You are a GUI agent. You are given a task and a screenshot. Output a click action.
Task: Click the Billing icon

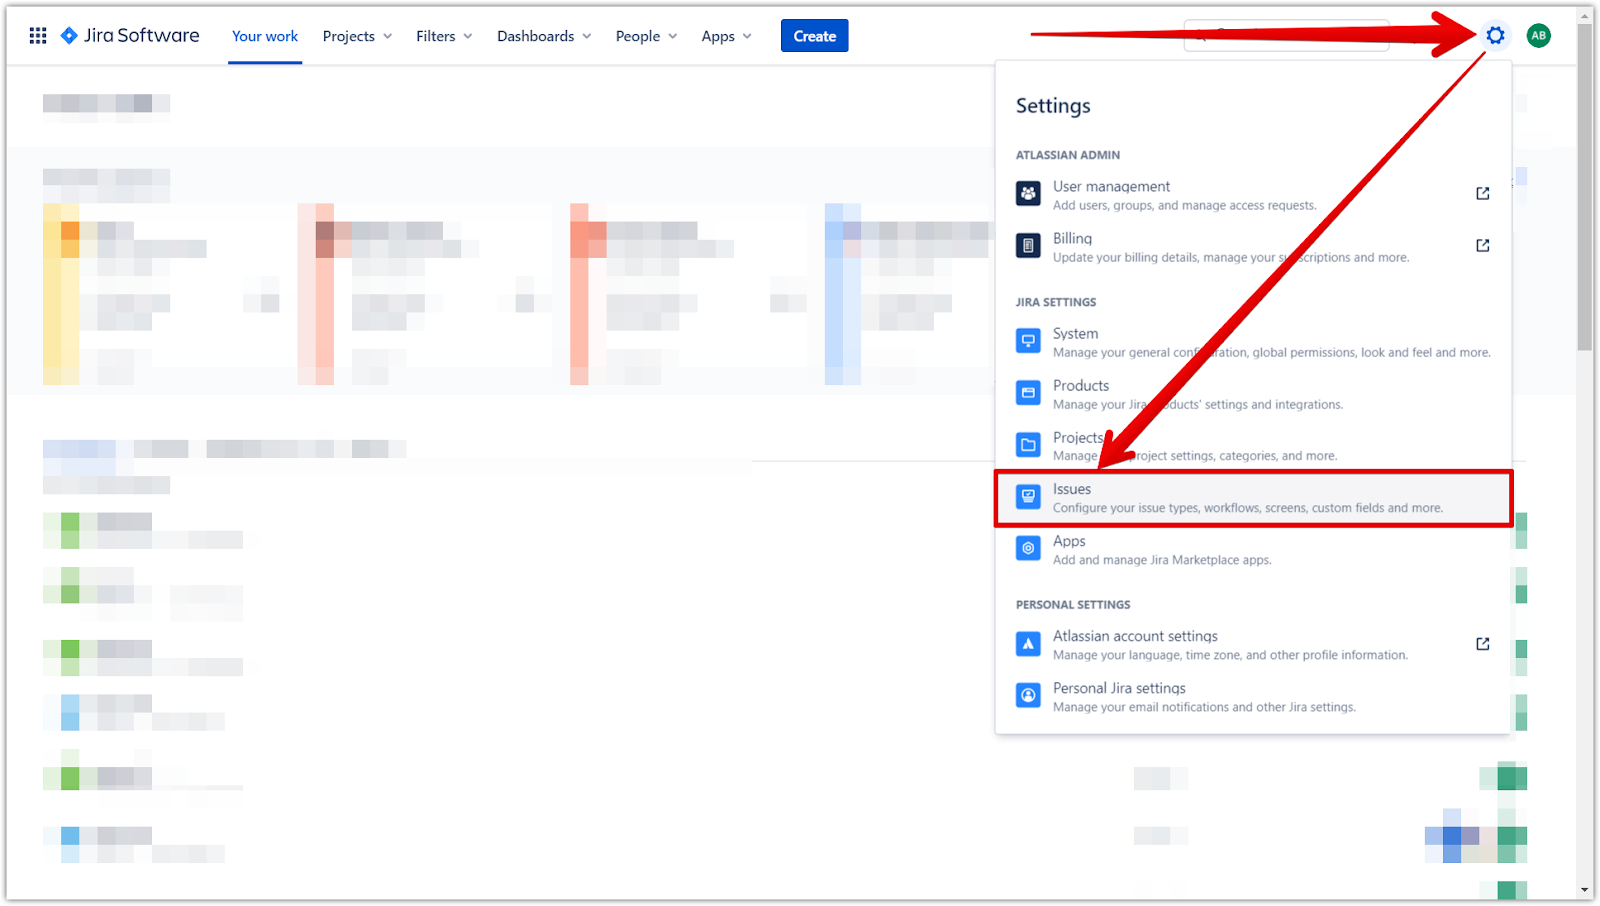(x=1028, y=246)
